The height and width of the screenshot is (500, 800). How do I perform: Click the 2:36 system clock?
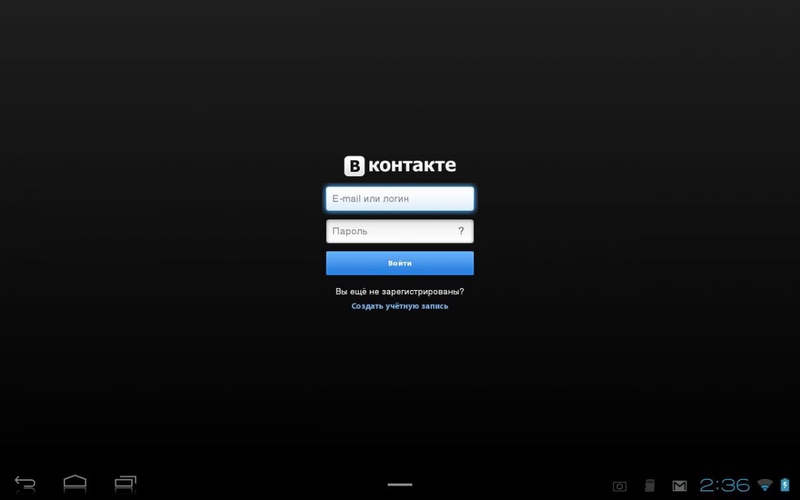coord(724,486)
